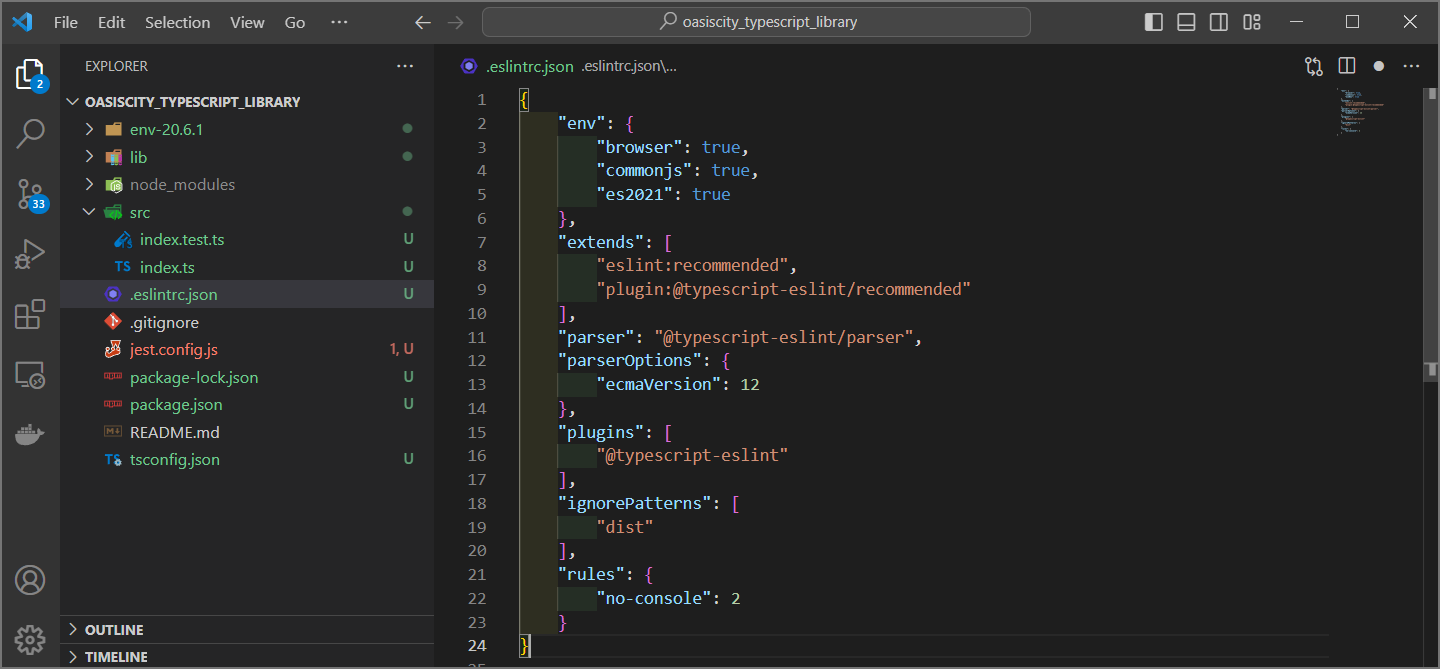The width and height of the screenshot is (1440, 669).
Task: Toggle the primary side bar
Action: click(x=1154, y=22)
